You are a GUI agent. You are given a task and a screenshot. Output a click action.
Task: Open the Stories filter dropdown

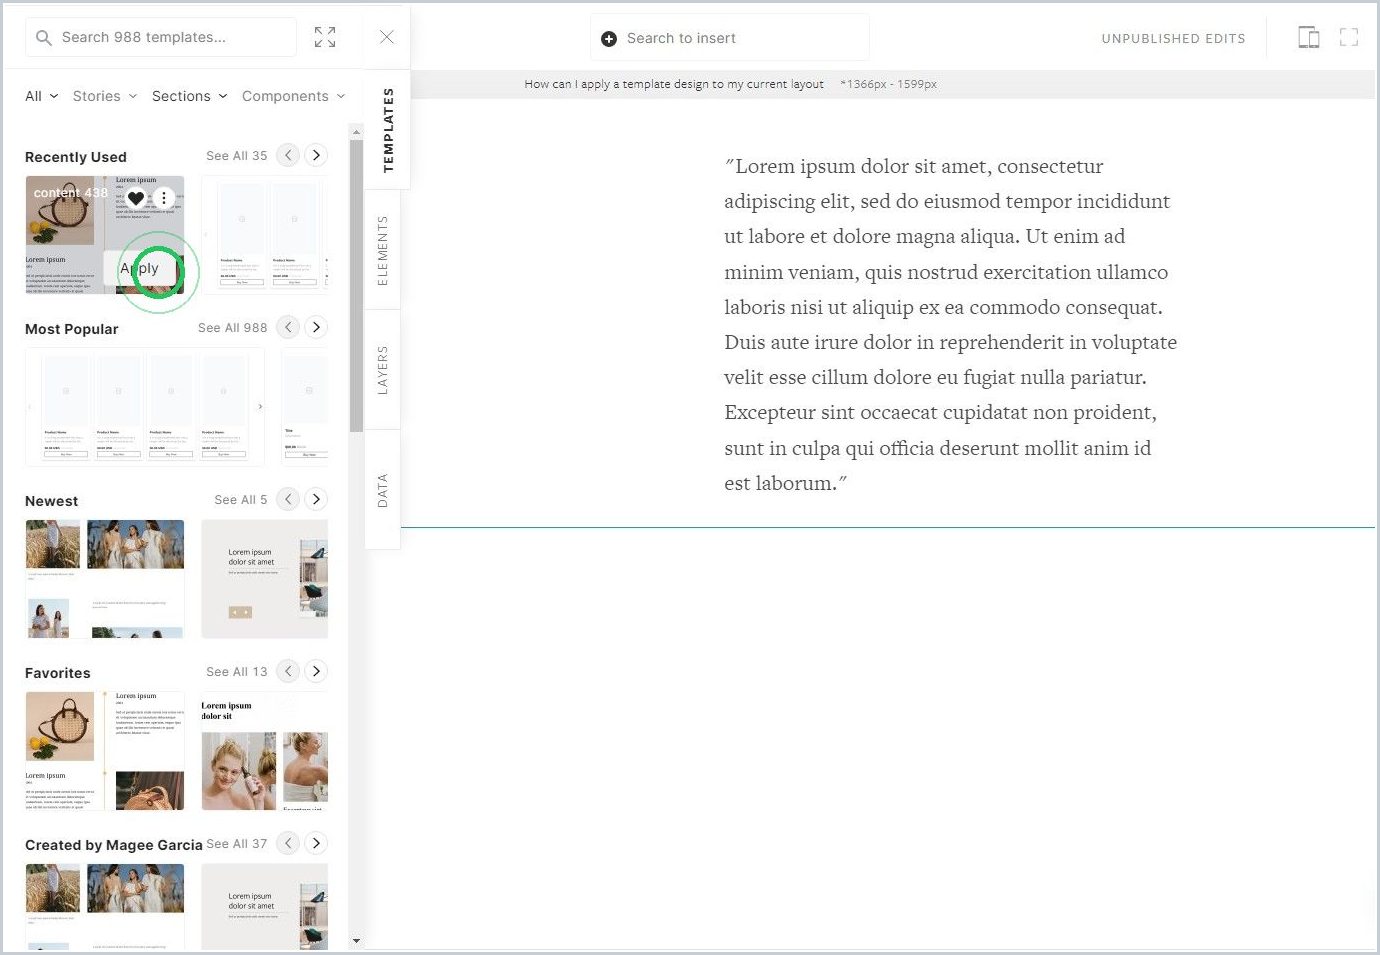pyautogui.click(x=104, y=96)
